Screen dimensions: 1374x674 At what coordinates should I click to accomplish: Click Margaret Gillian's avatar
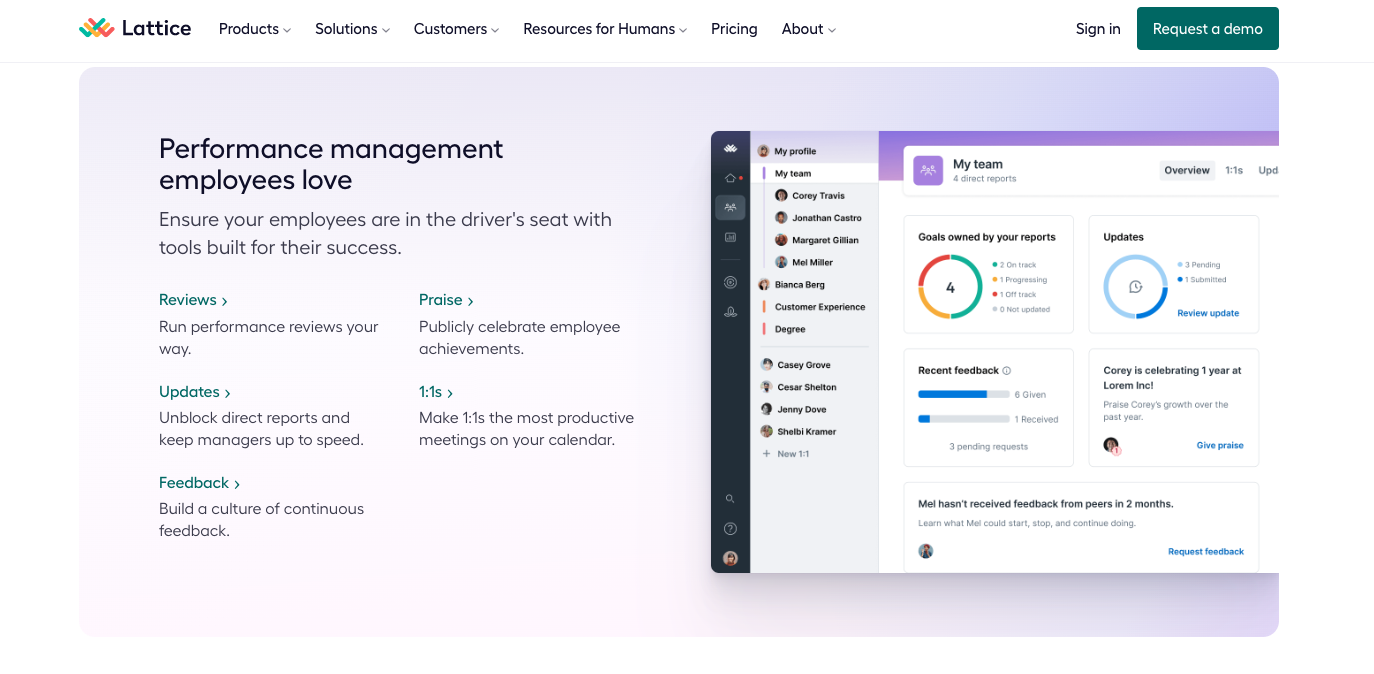click(x=781, y=240)
